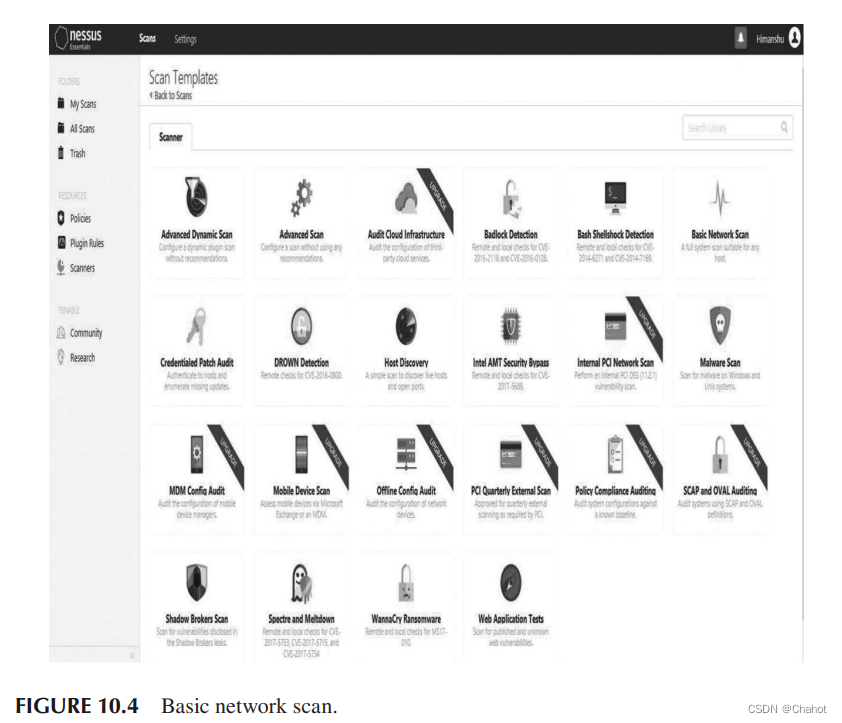Image resolution: width=842 pixels, height=723 pixels.
Task: Open the Intel AMT Security Bypass chip icon
Action: 511,326
